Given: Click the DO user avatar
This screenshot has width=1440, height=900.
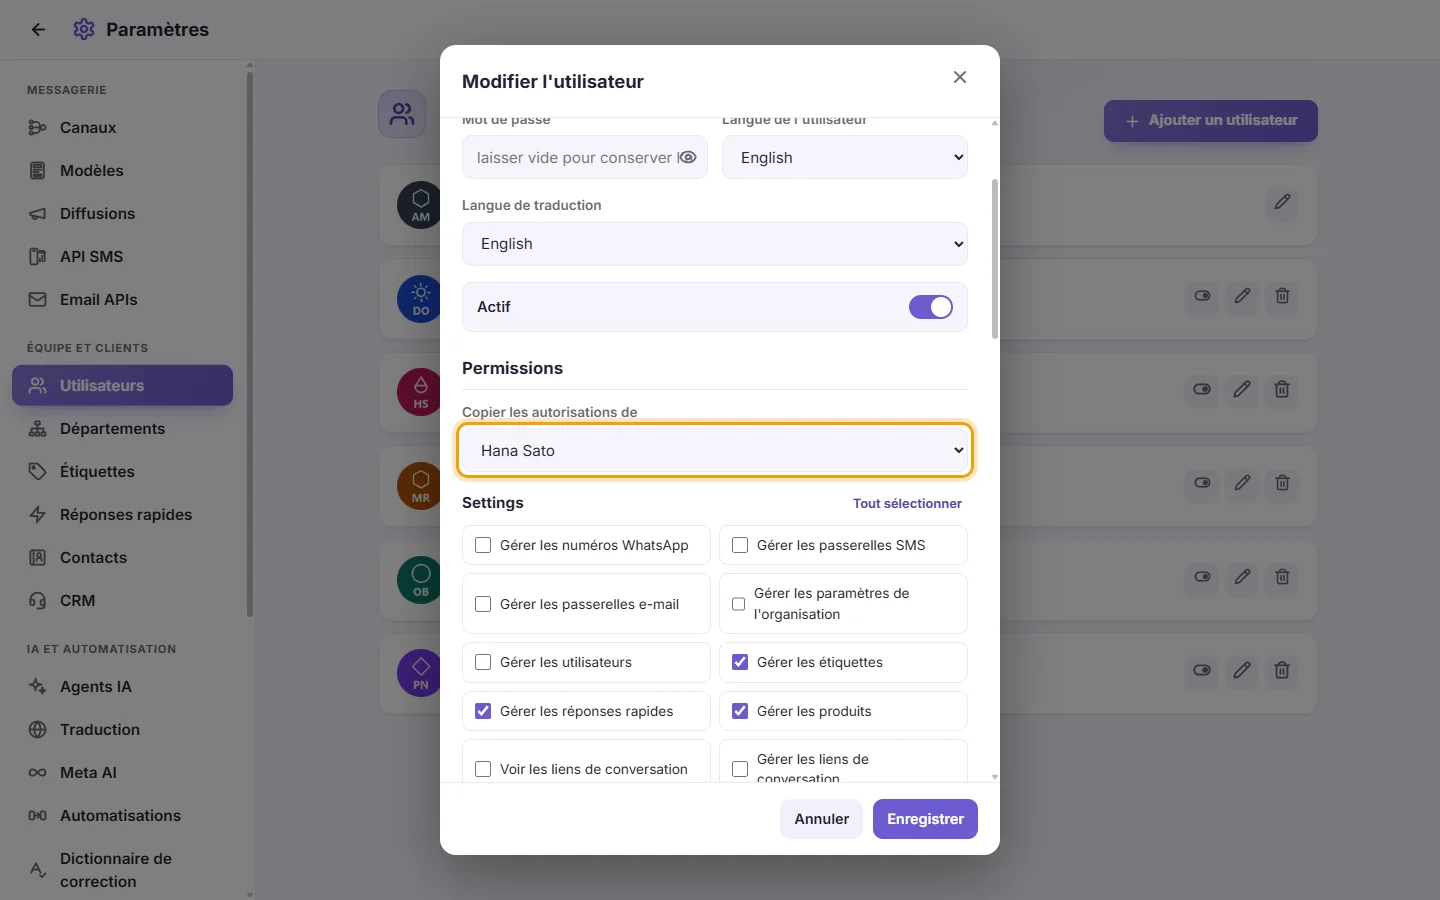Looking at the screenshot, I should tap(420, 298).
